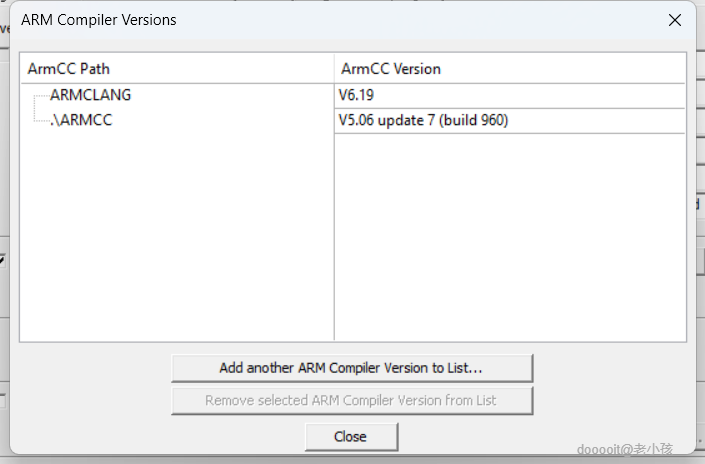
Task: Click the V5.06 update 7 version cell
Action: tap(424, 120)
